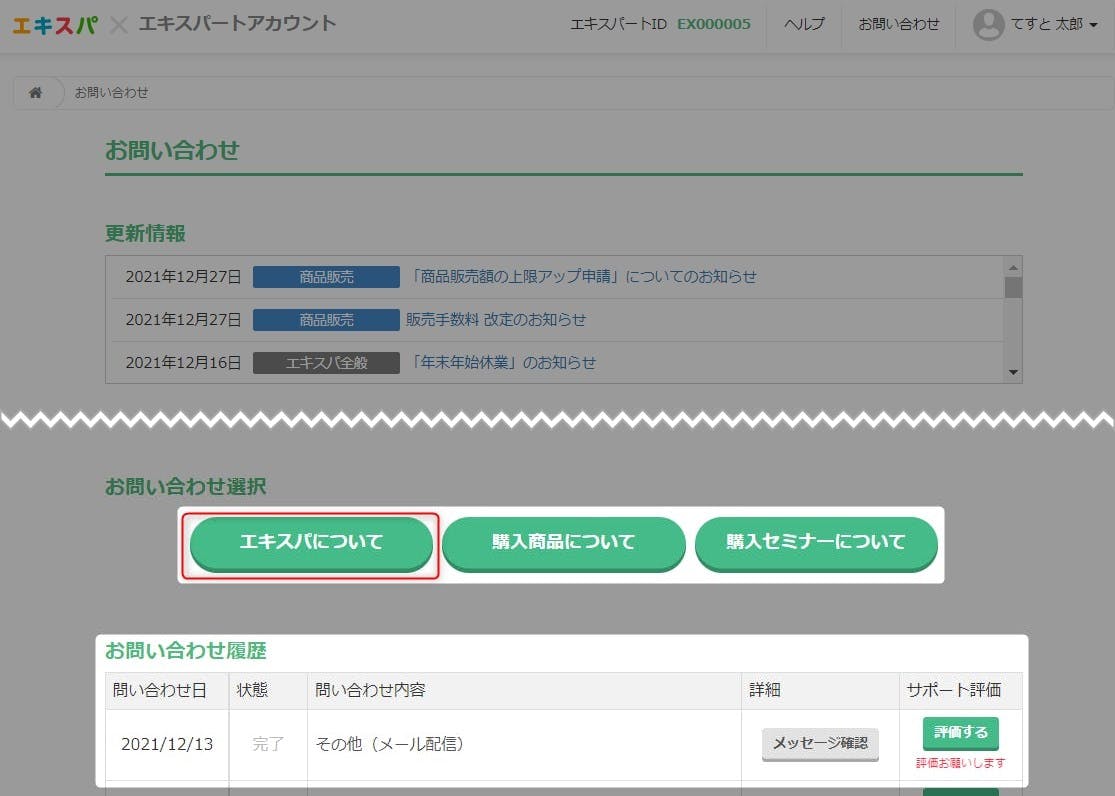Click the news list scrollbar thumb

pyautogui.click(x=1013, y=287)
